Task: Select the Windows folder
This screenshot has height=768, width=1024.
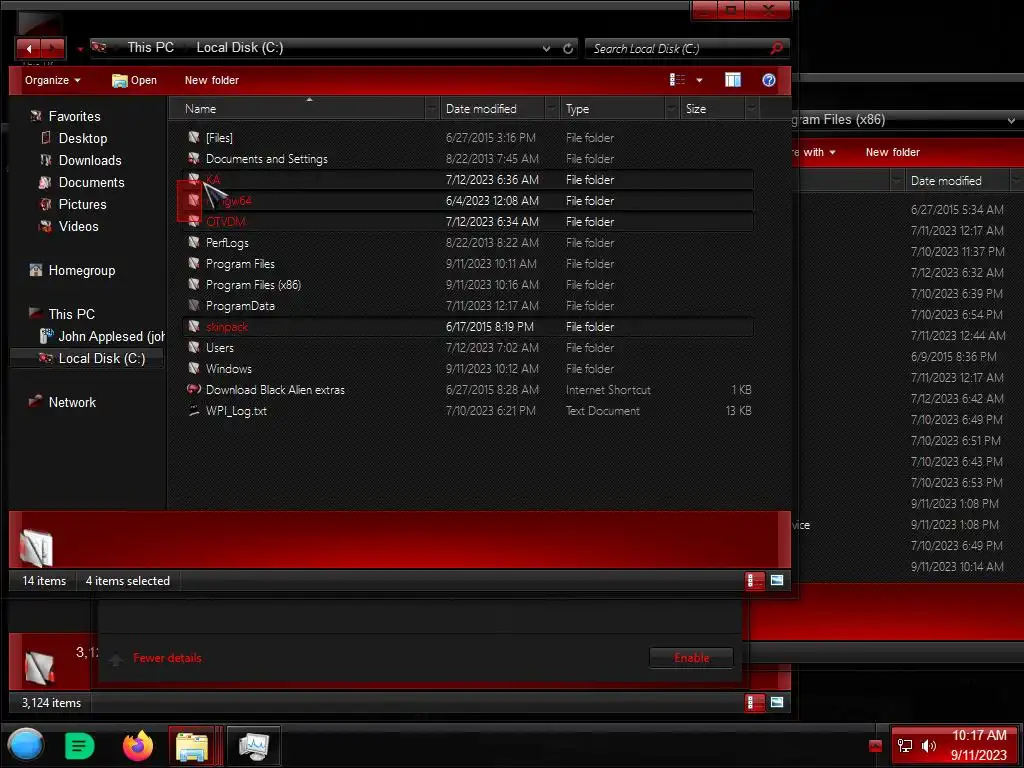Action: [229, 369]
